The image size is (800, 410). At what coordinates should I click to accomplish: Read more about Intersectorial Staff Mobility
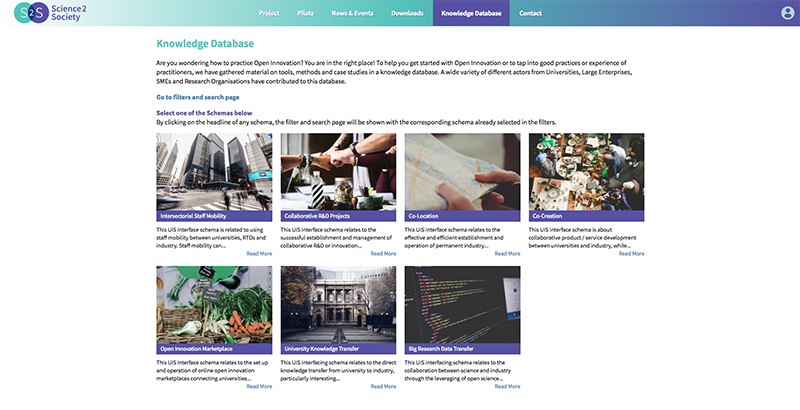pos(259,254)
